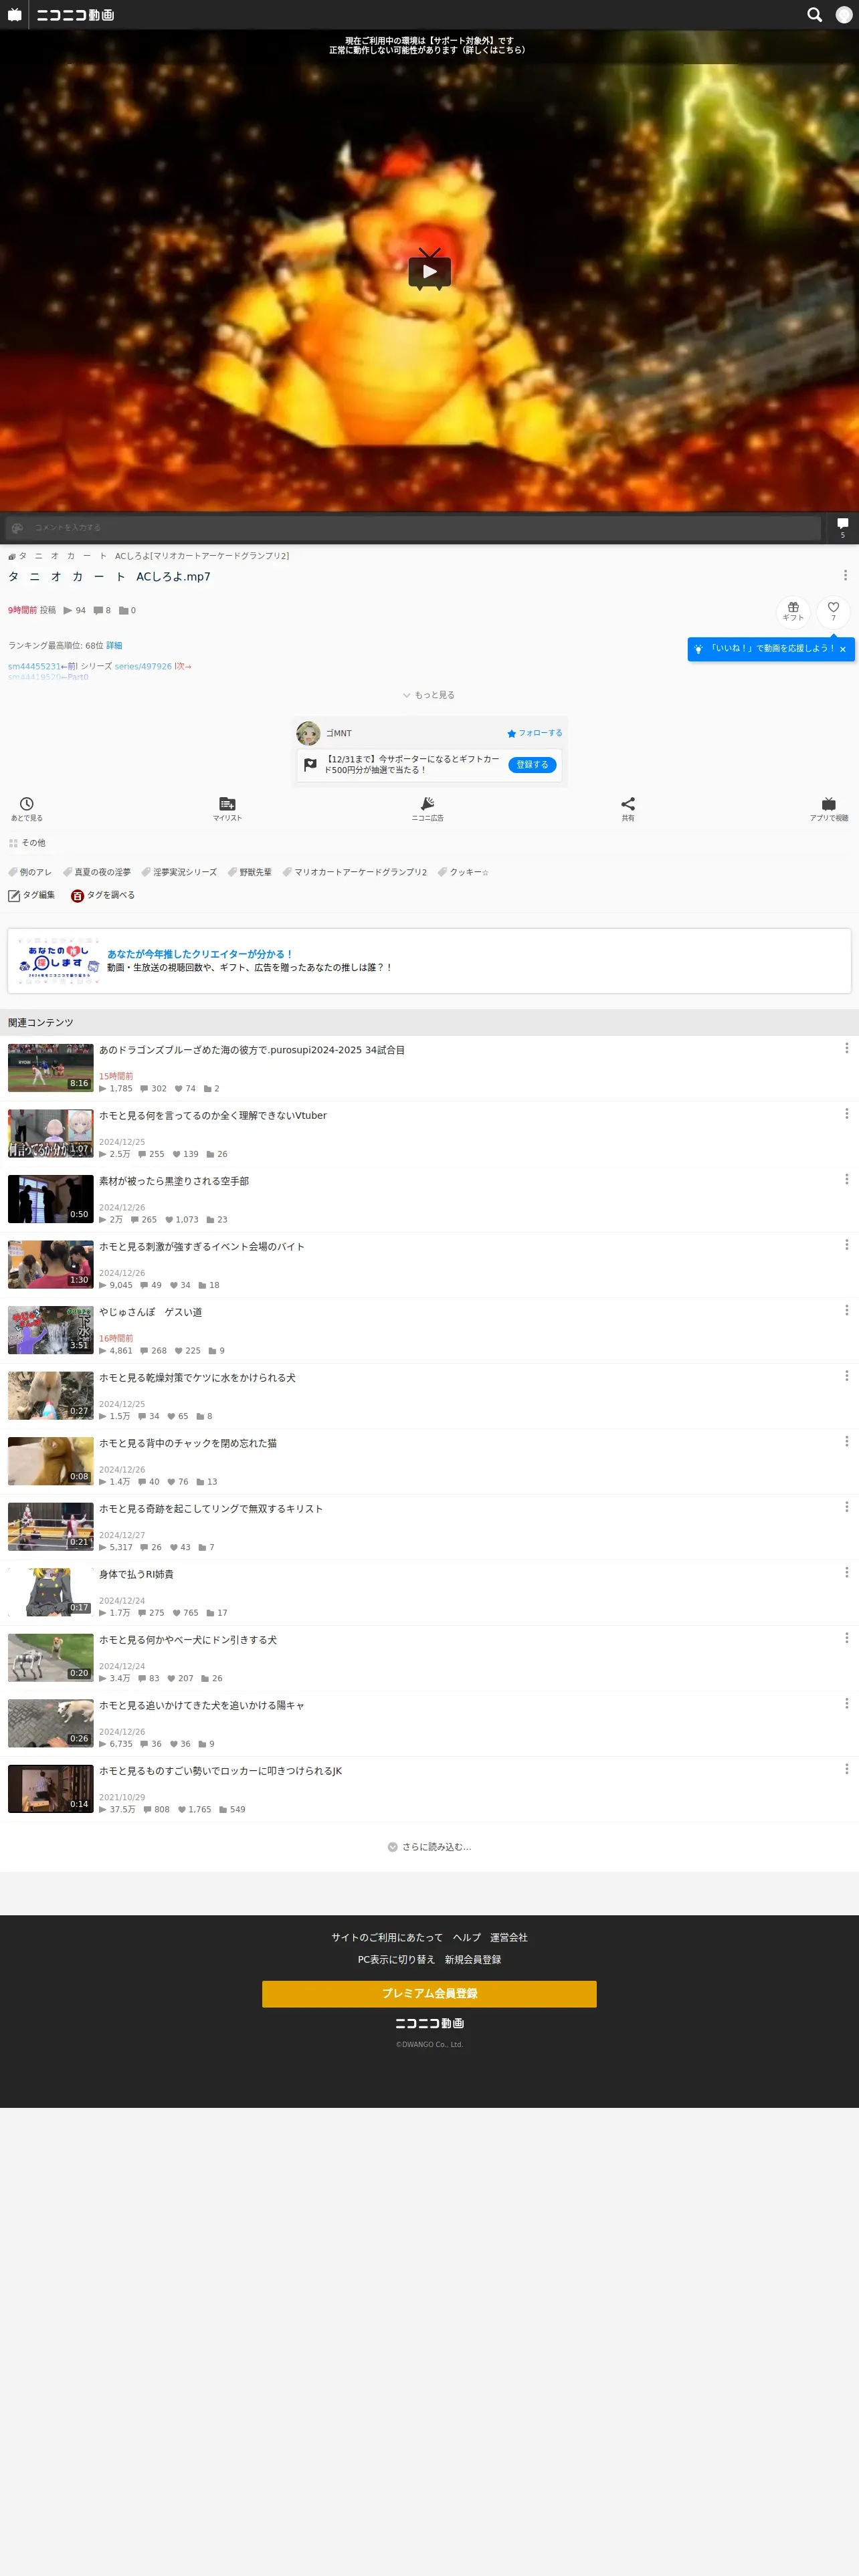
Task: Select the クッキー☆ tag
Action: [x=464, y=872]
